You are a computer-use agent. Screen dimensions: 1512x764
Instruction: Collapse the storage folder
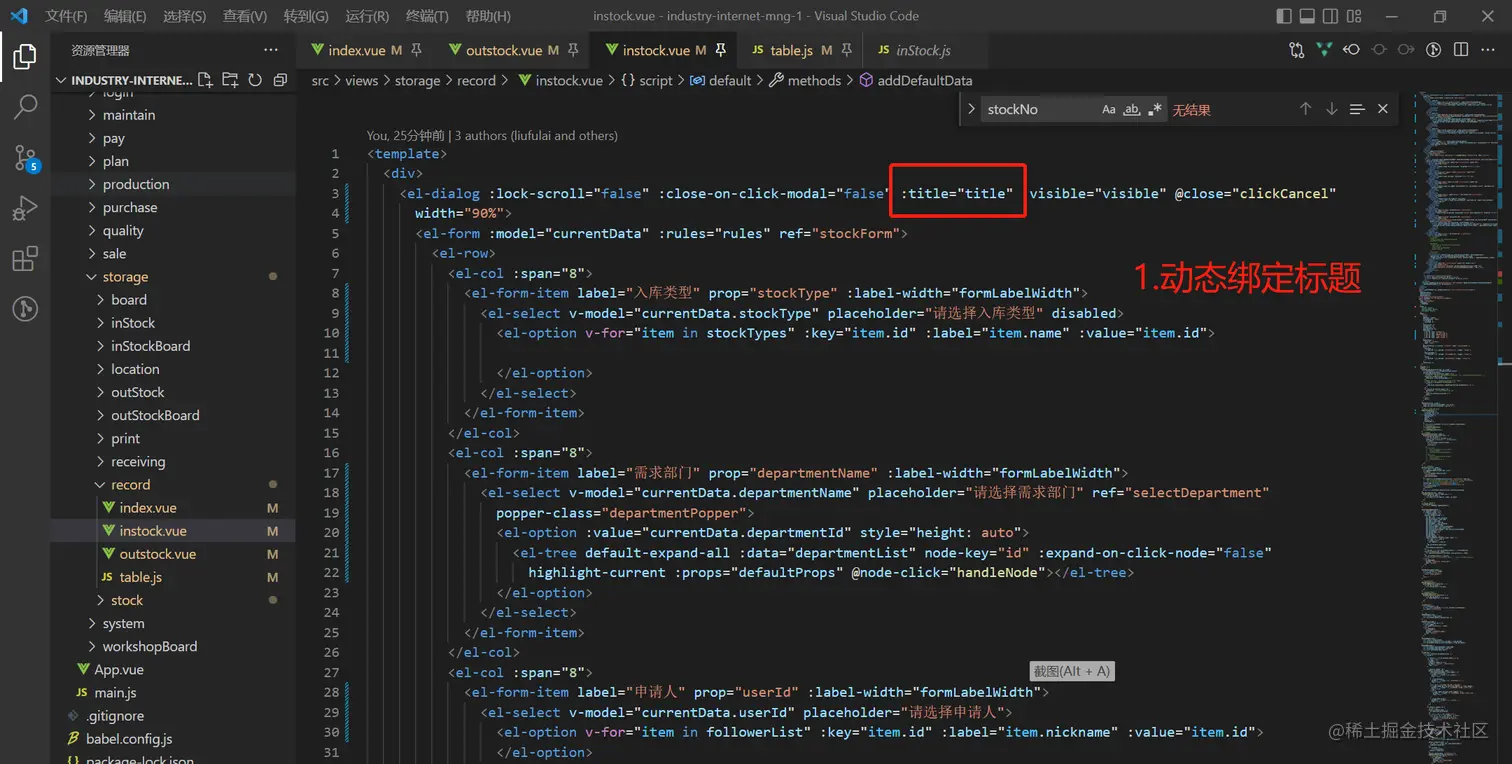tap(125, 277)
